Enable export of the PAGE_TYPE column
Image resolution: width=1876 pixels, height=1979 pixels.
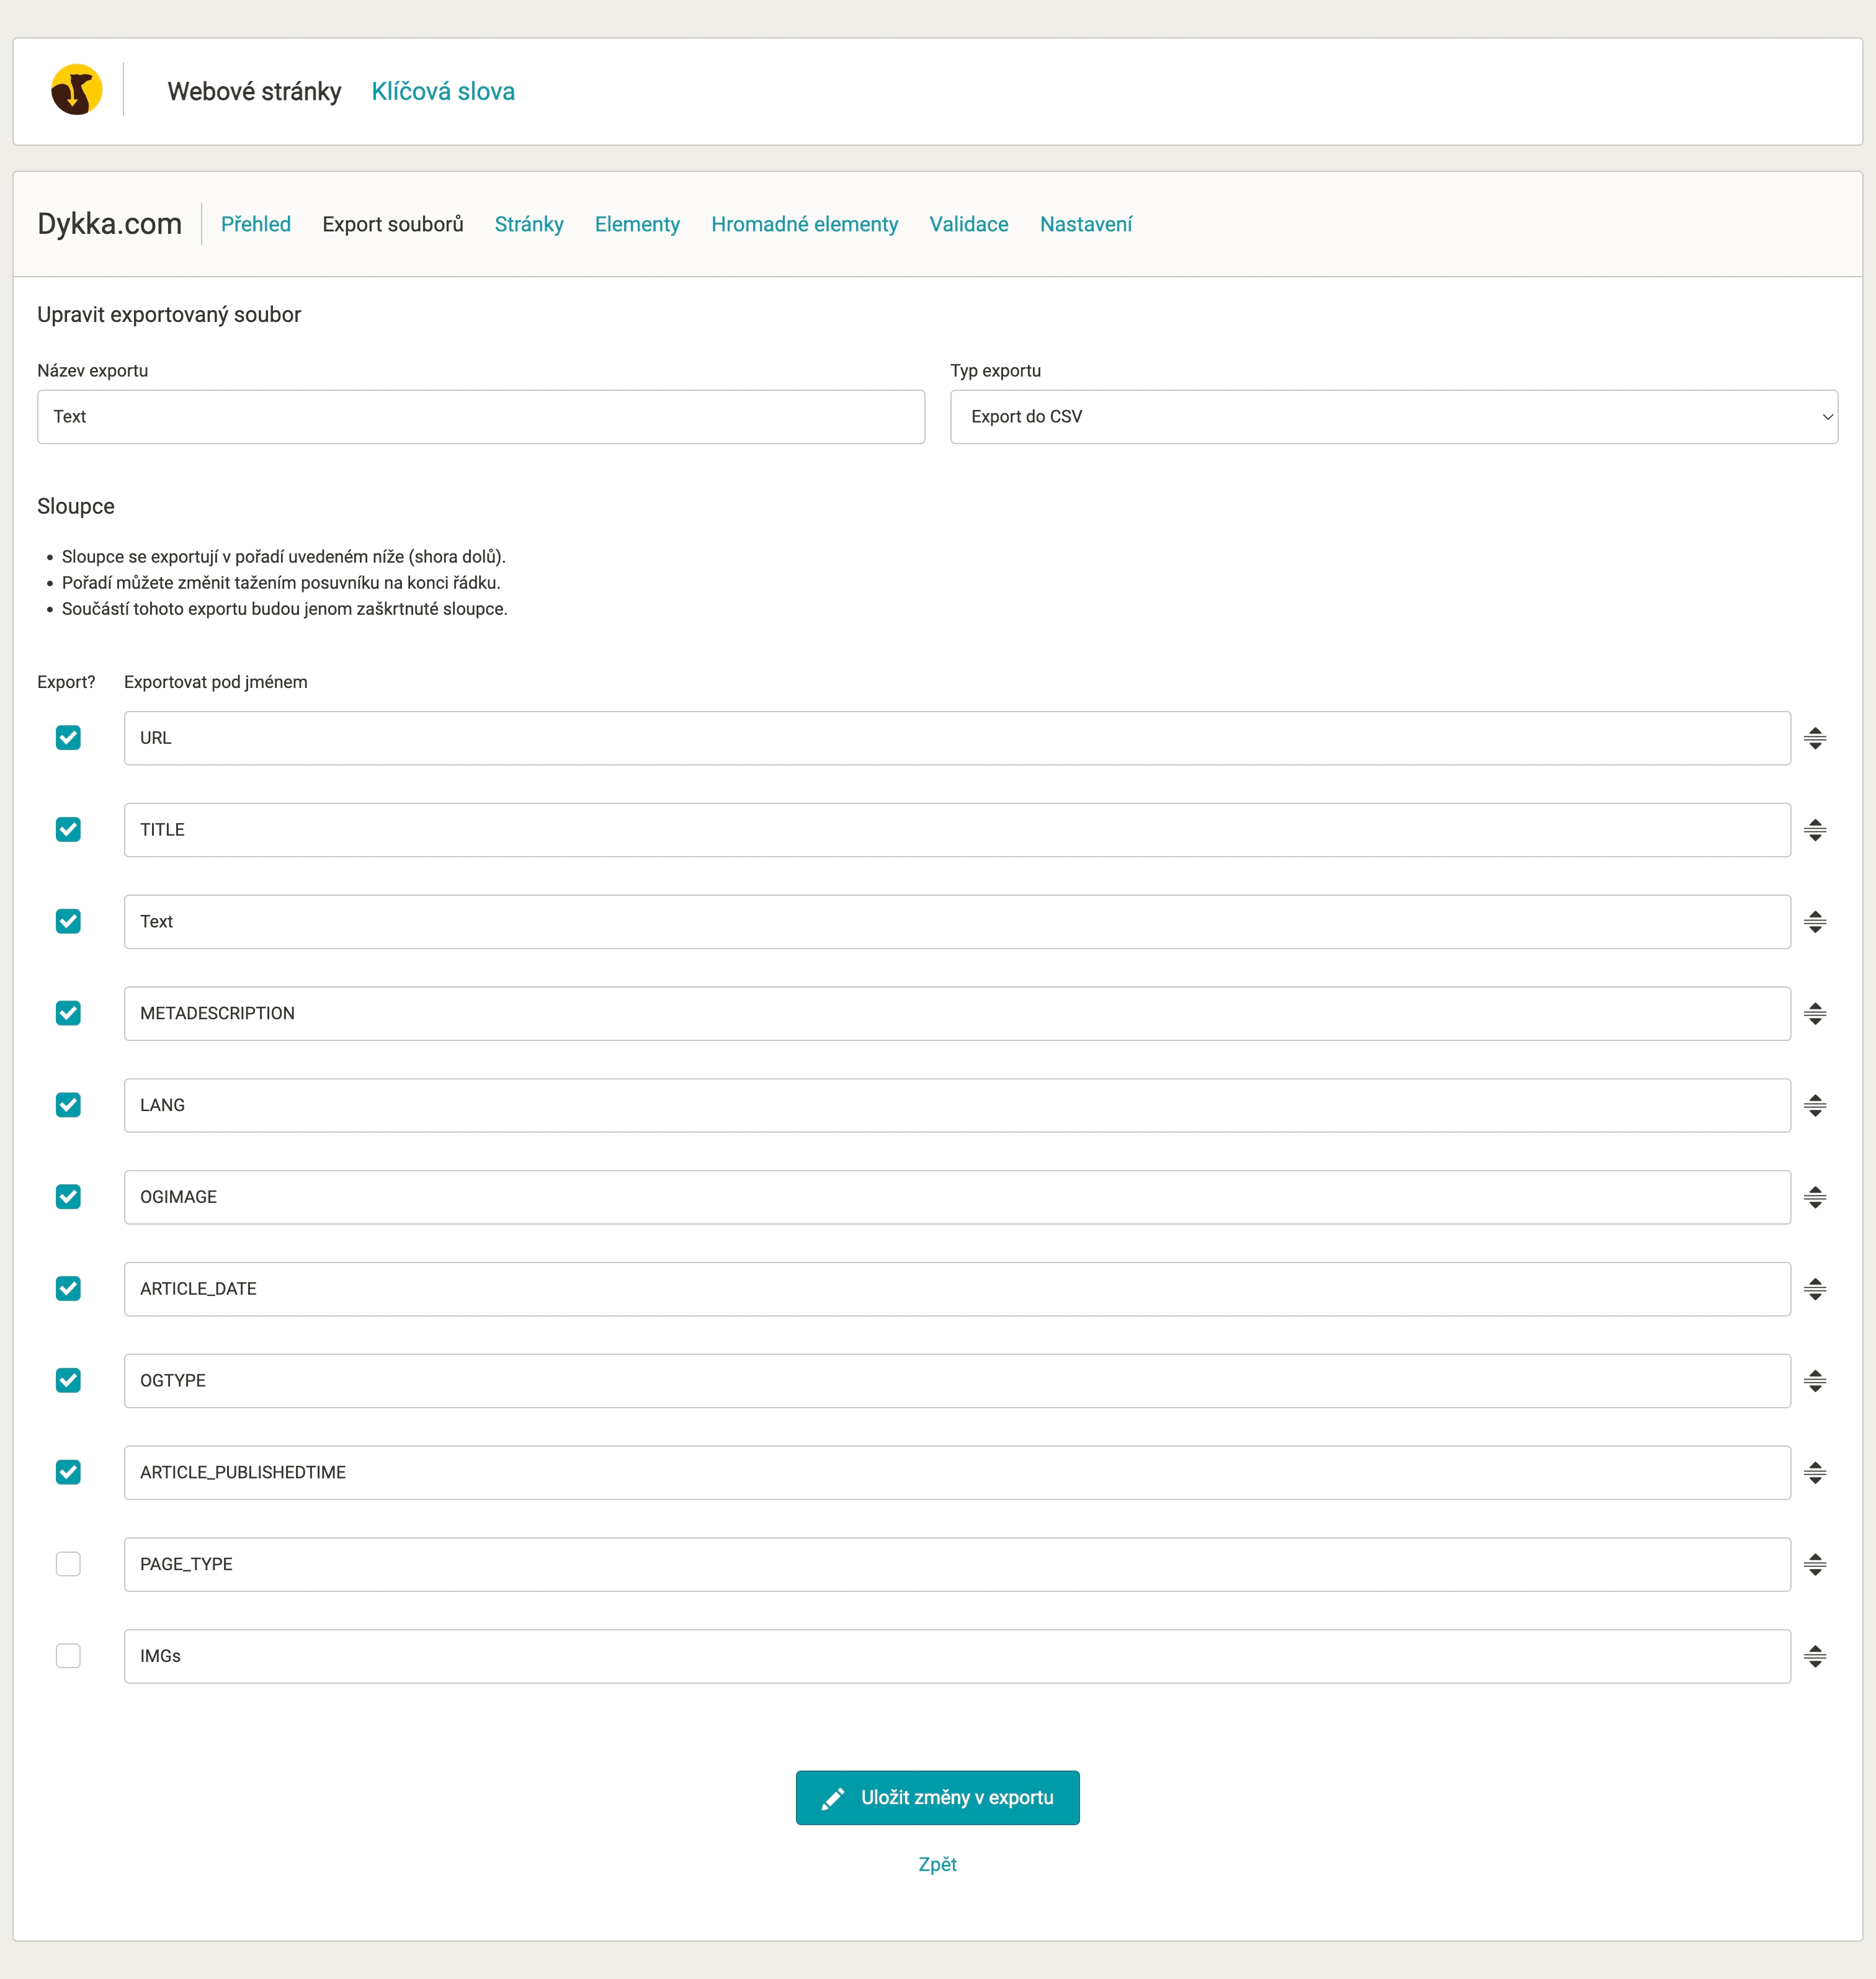tap(68, 1564)
